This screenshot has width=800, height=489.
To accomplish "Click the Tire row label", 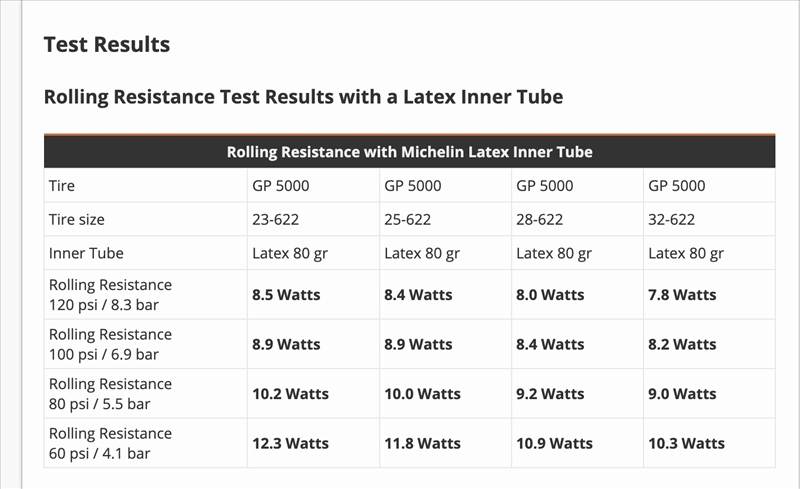I will (x=62, y=186).
